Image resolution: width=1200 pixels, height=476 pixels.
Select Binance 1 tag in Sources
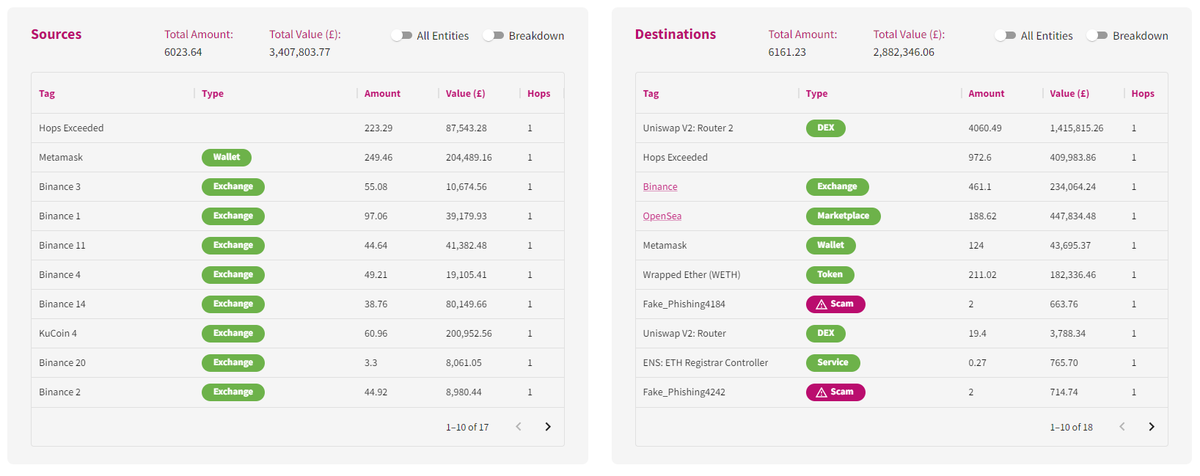(60, 216)
